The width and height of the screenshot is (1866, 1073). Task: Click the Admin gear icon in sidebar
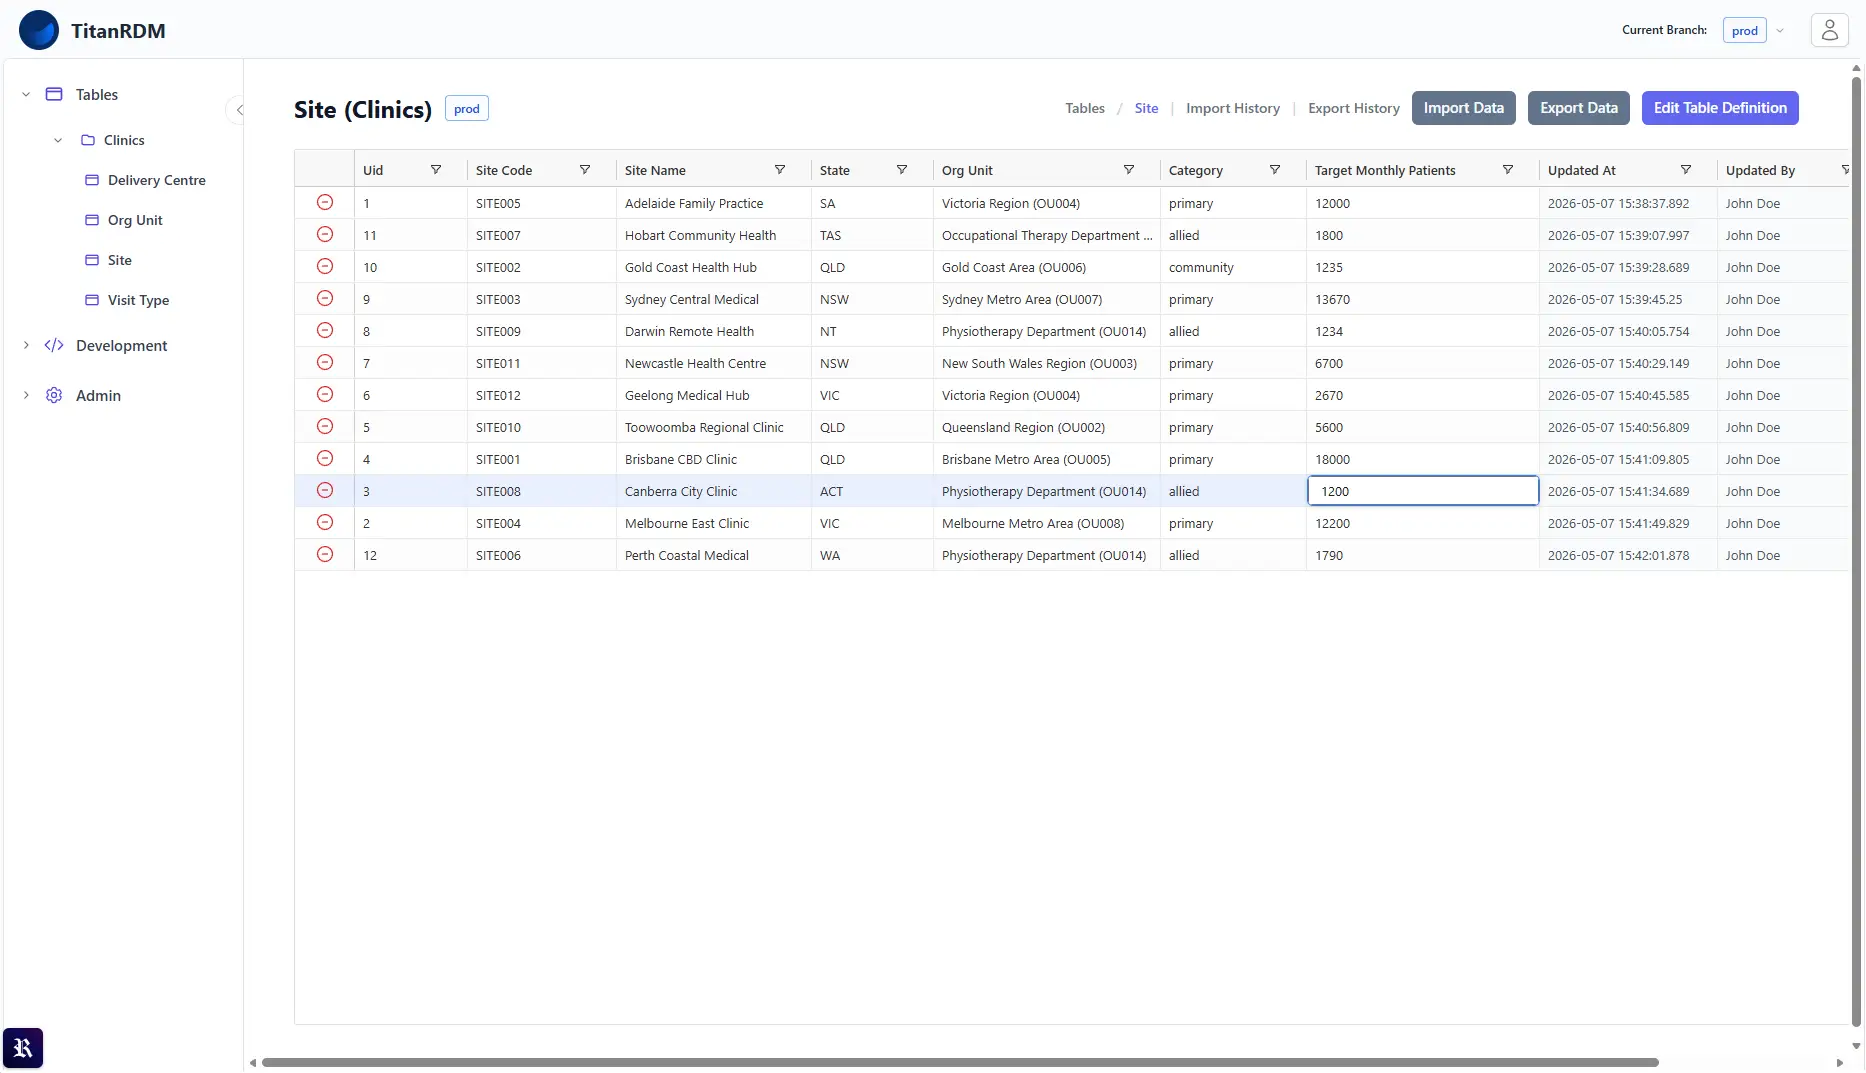(x=54, y=395)
